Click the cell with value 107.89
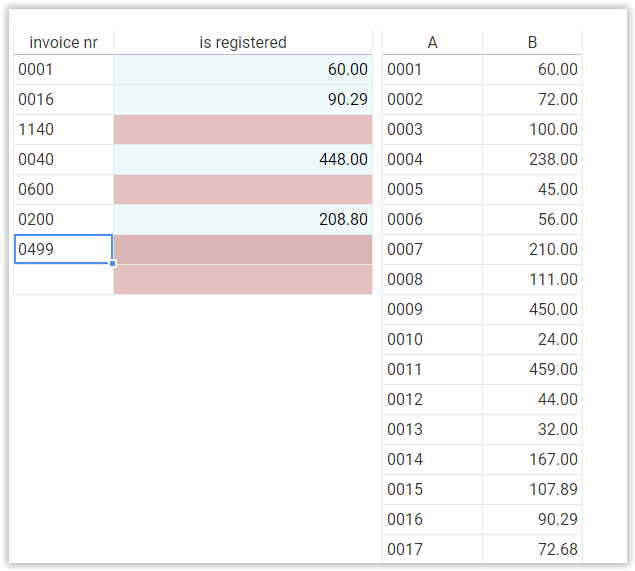Screen dimensions: 635x571 (532, 489)
